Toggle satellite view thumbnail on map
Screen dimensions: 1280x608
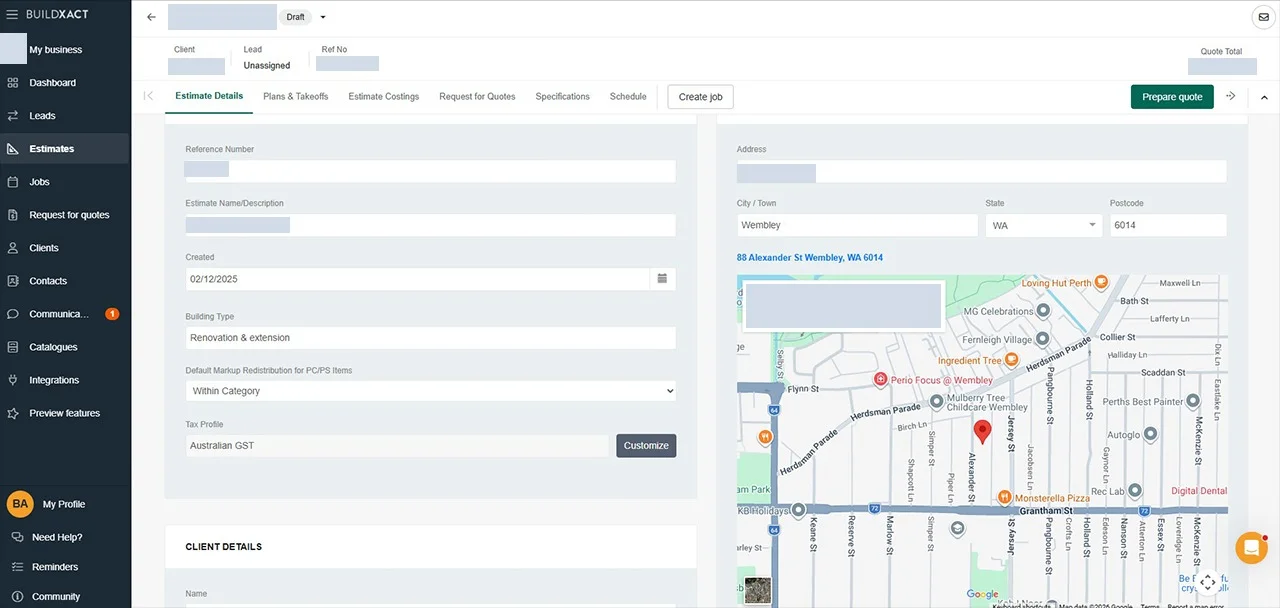758,591
